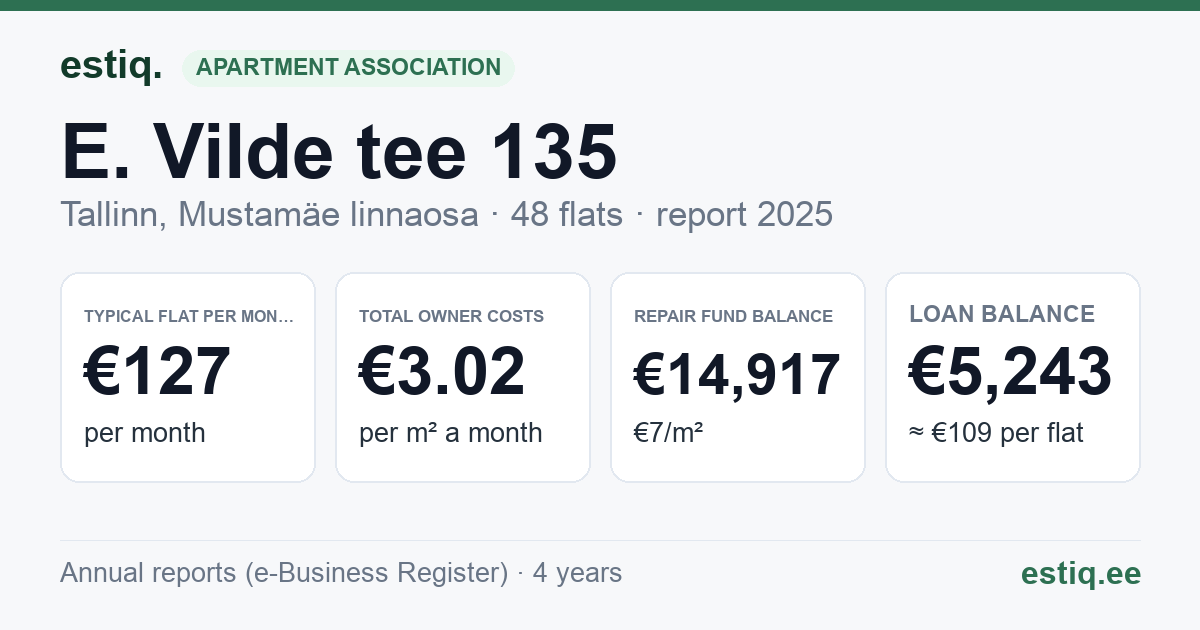This screenshot has height=630, width=1200.
Task: Click the LOAN BALANCE label
Action: coord(1002,314)
